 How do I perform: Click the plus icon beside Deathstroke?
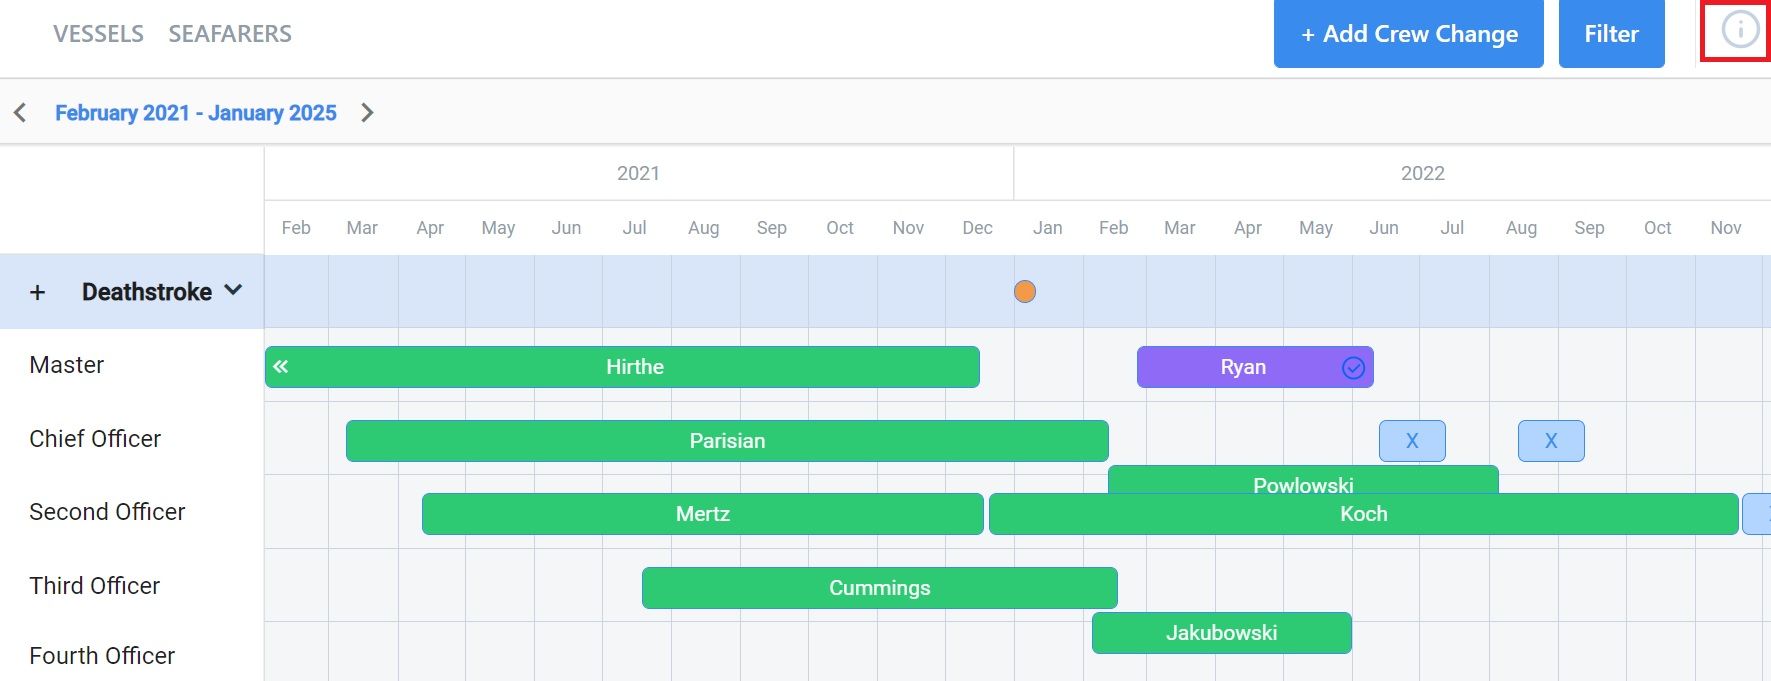38,292
